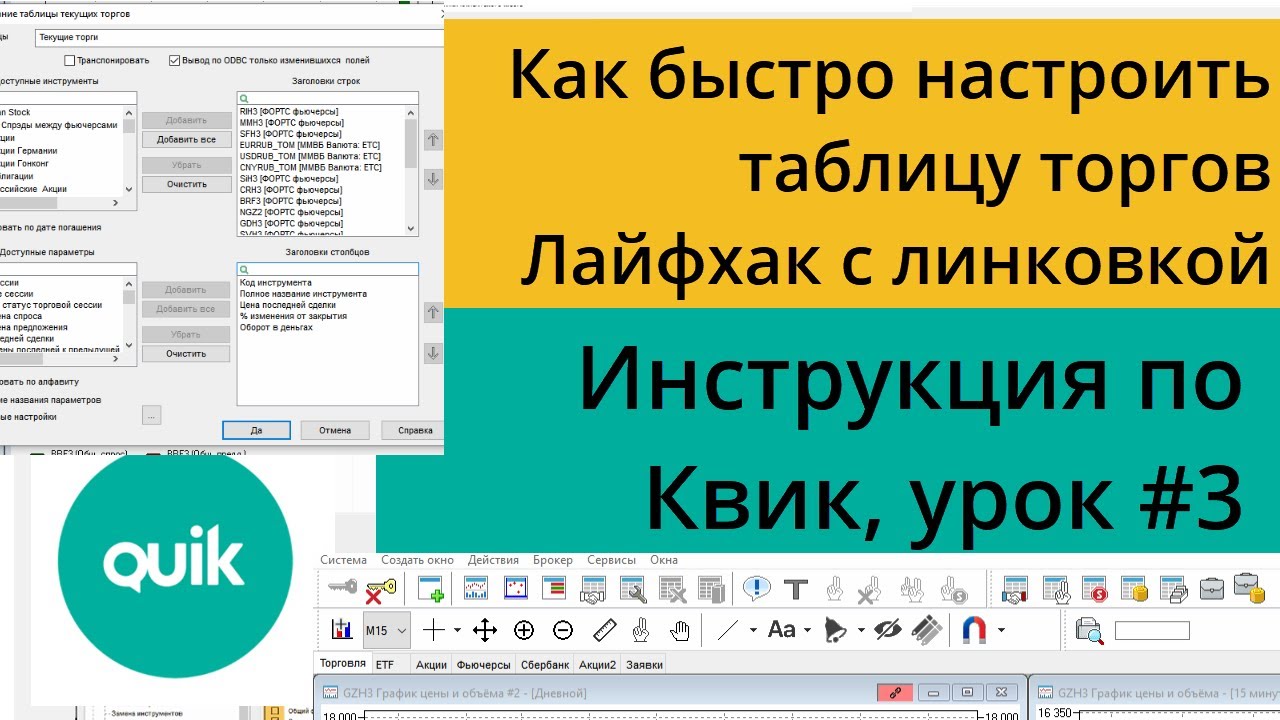Click the table with red dollar coin icon

click(1094, 589)
